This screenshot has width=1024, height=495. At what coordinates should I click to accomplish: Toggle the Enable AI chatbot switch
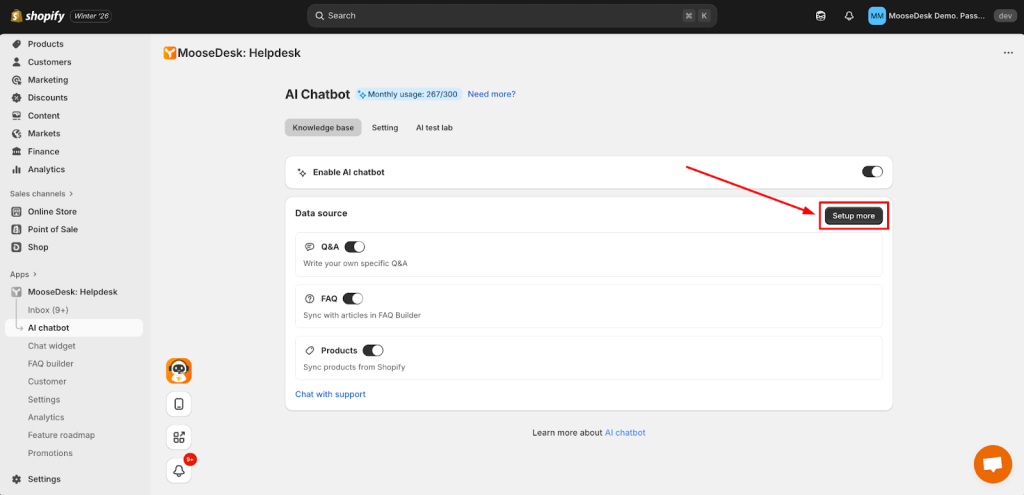coord(872,172)
